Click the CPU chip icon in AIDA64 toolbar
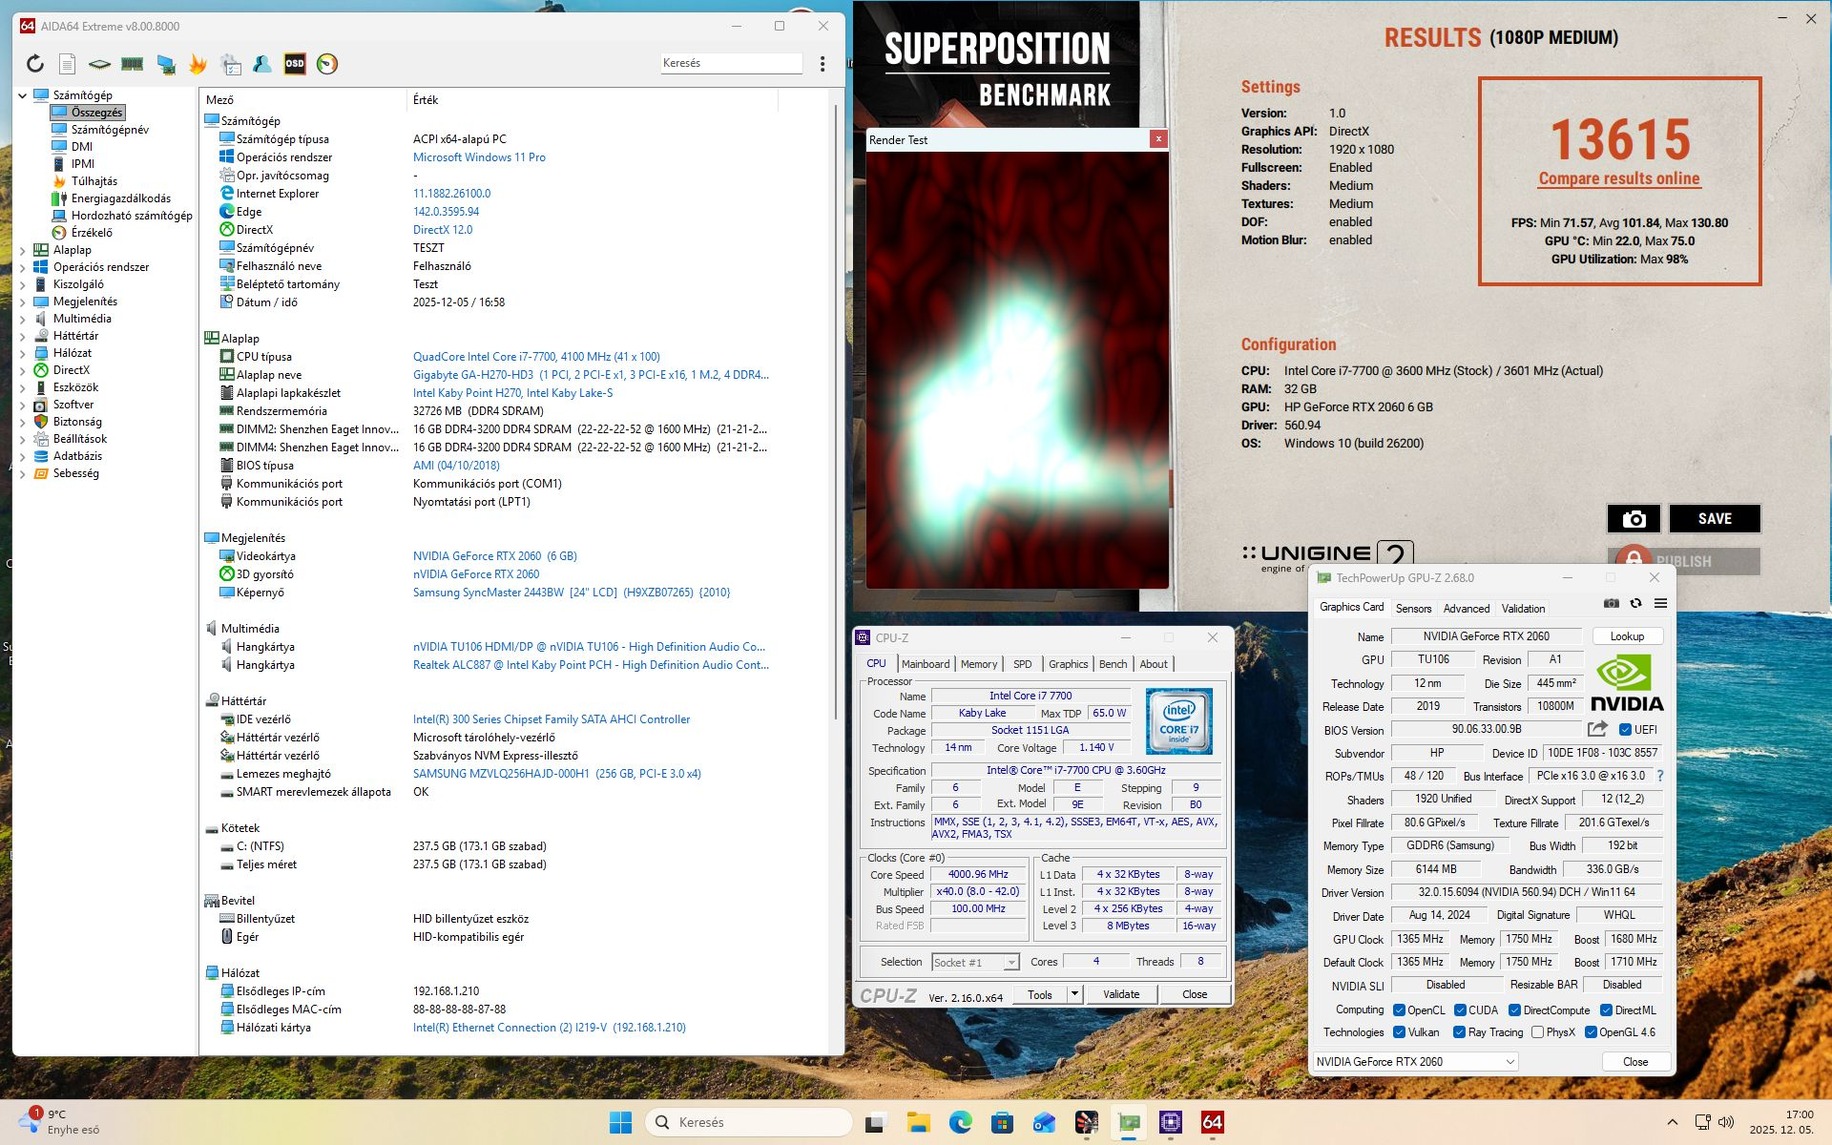The image size is (1832, 1145). 99,64
